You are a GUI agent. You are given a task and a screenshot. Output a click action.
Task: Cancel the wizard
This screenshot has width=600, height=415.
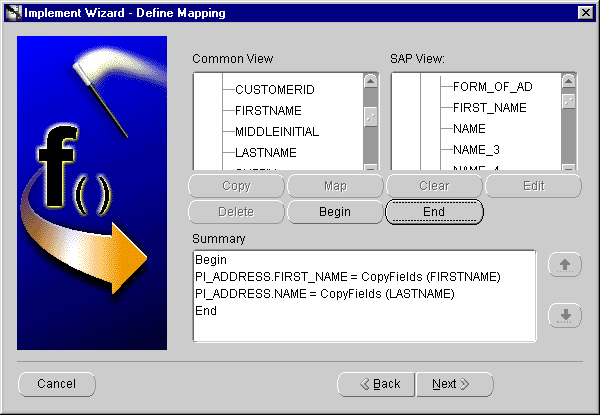(57, 384)
